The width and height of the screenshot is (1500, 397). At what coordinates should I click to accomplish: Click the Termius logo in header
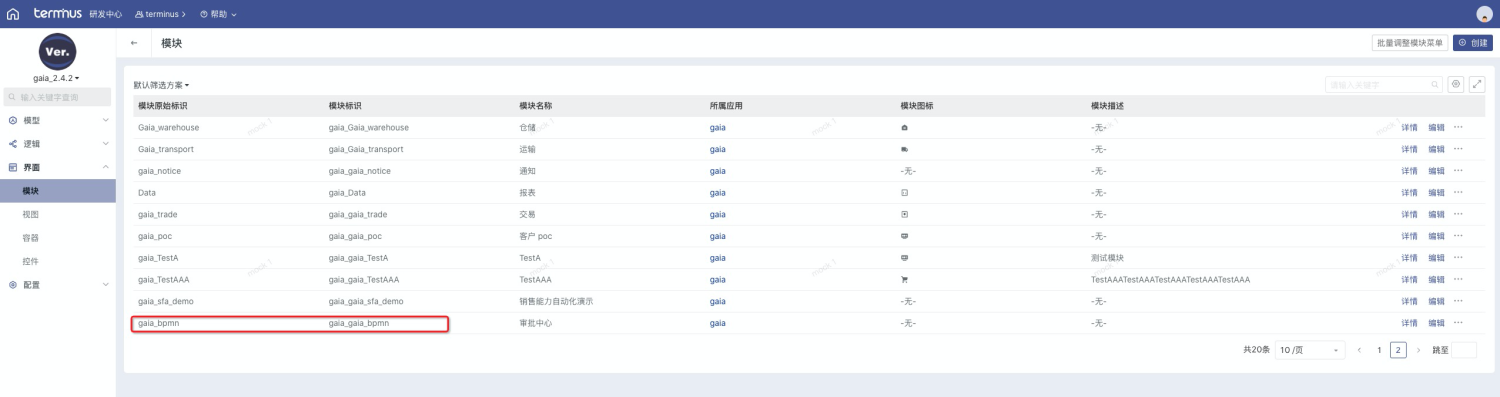click(x=57, y=14)
